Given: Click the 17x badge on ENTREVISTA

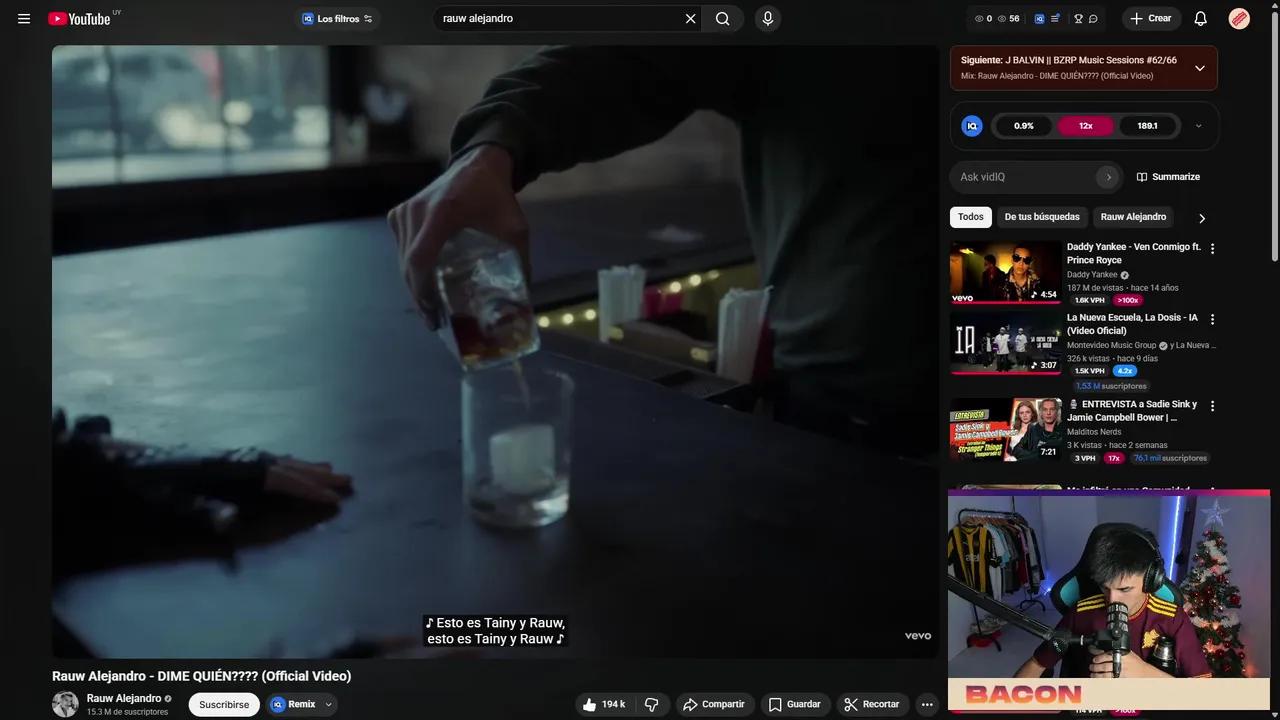Looking at the screenshot, I should [x=1114, y=458].
